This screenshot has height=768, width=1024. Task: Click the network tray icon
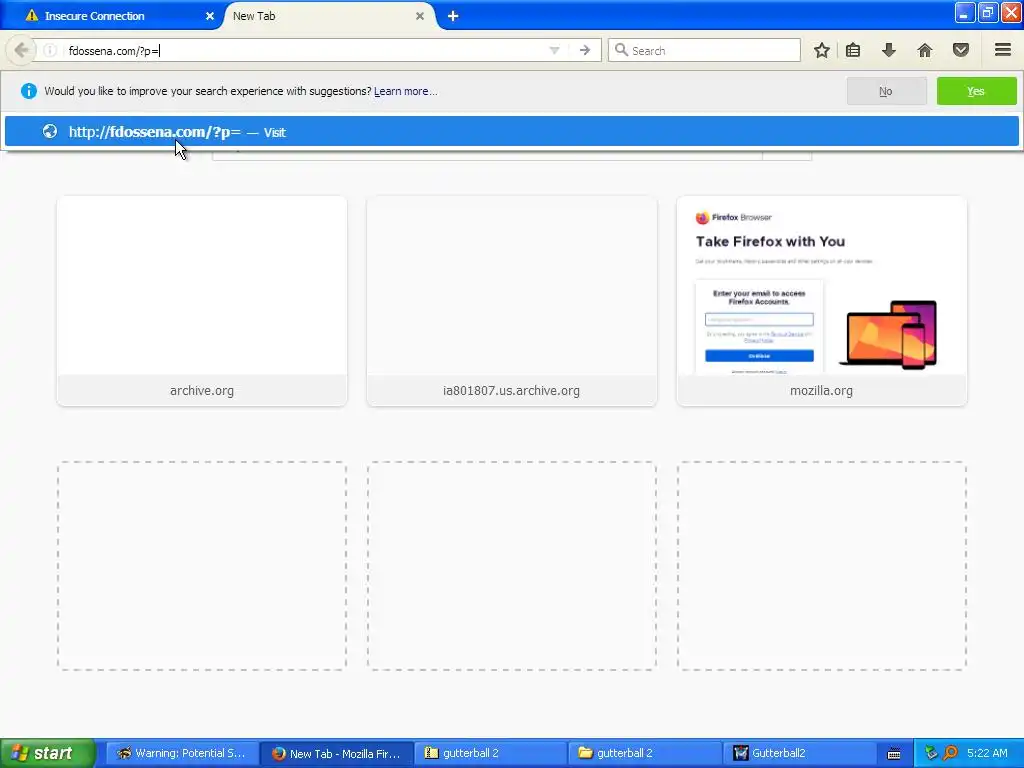click(931, 753)
